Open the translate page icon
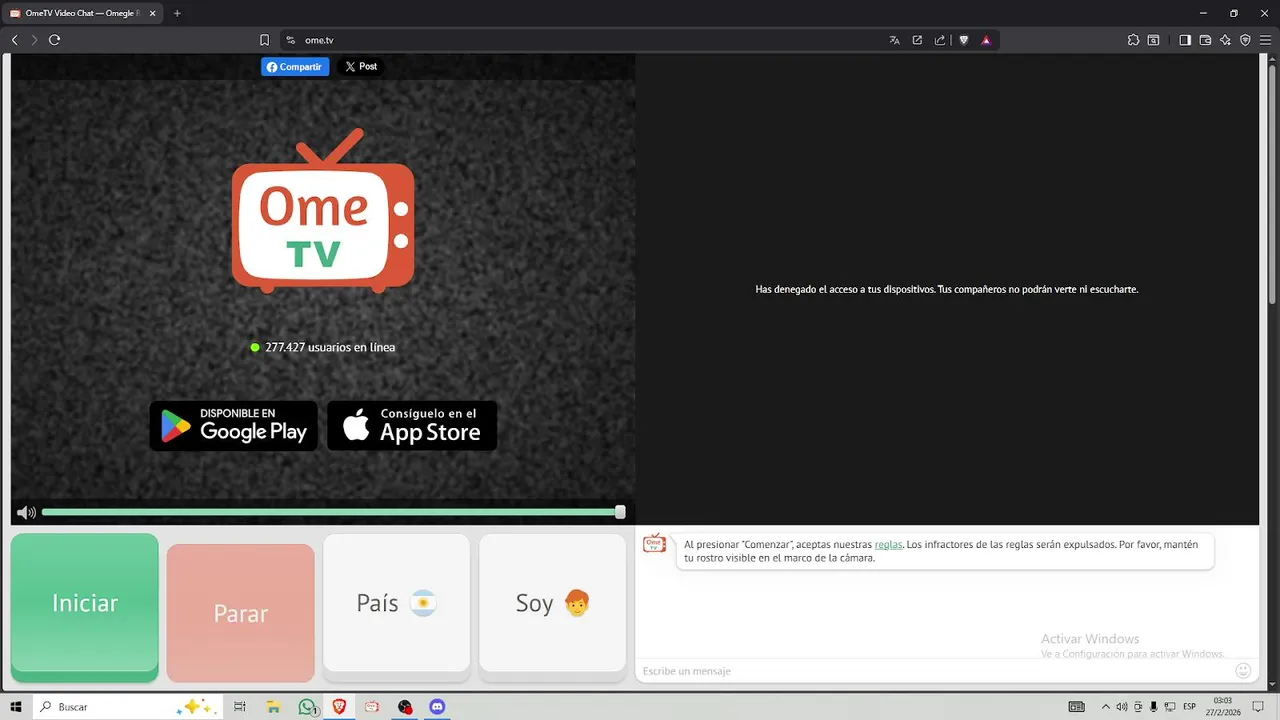 pyautogui.click(x=894, y=40)
